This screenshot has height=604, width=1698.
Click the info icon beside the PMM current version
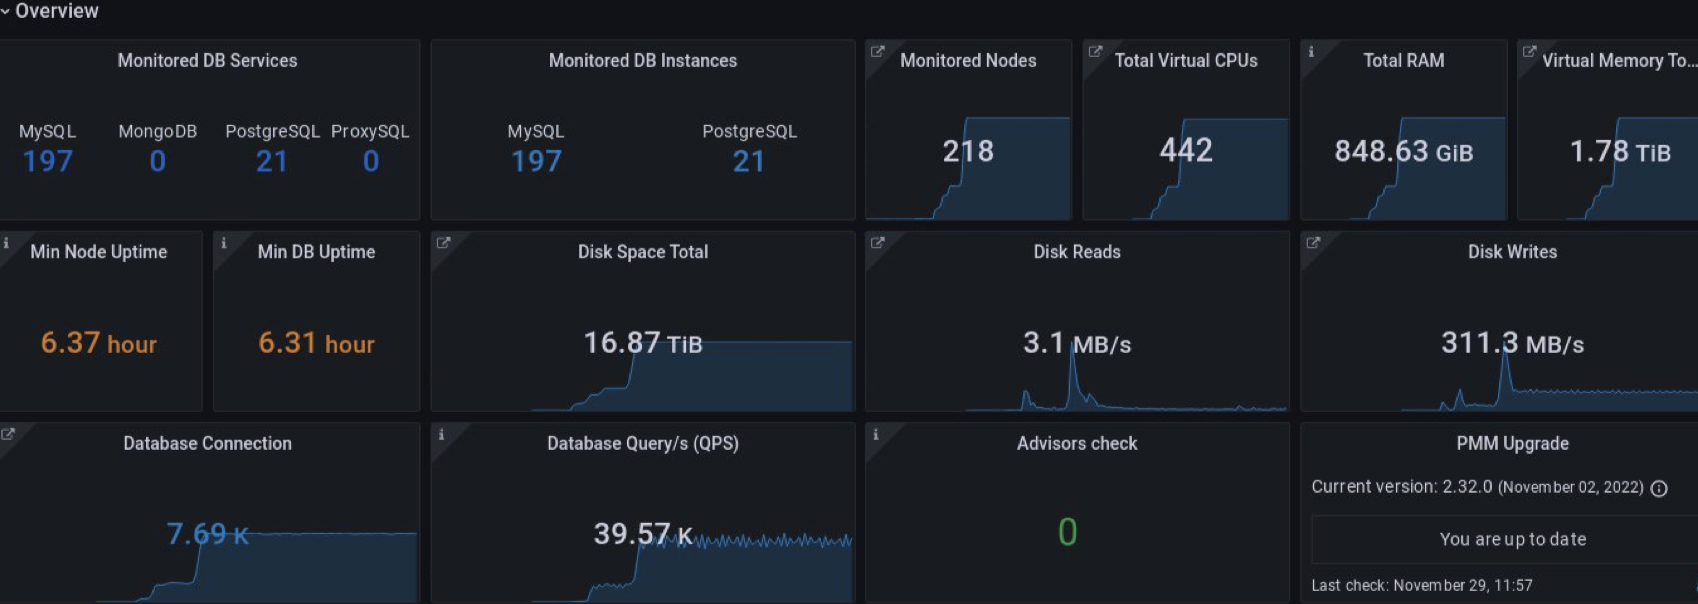[x=1659, y=488]
